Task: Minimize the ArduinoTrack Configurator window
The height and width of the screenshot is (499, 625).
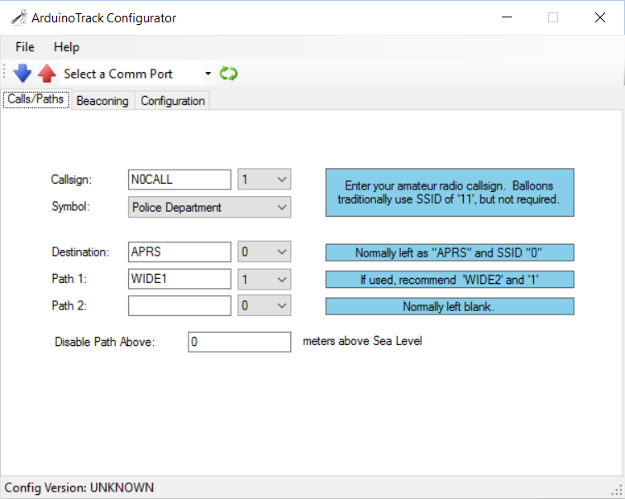Action: 507,17
